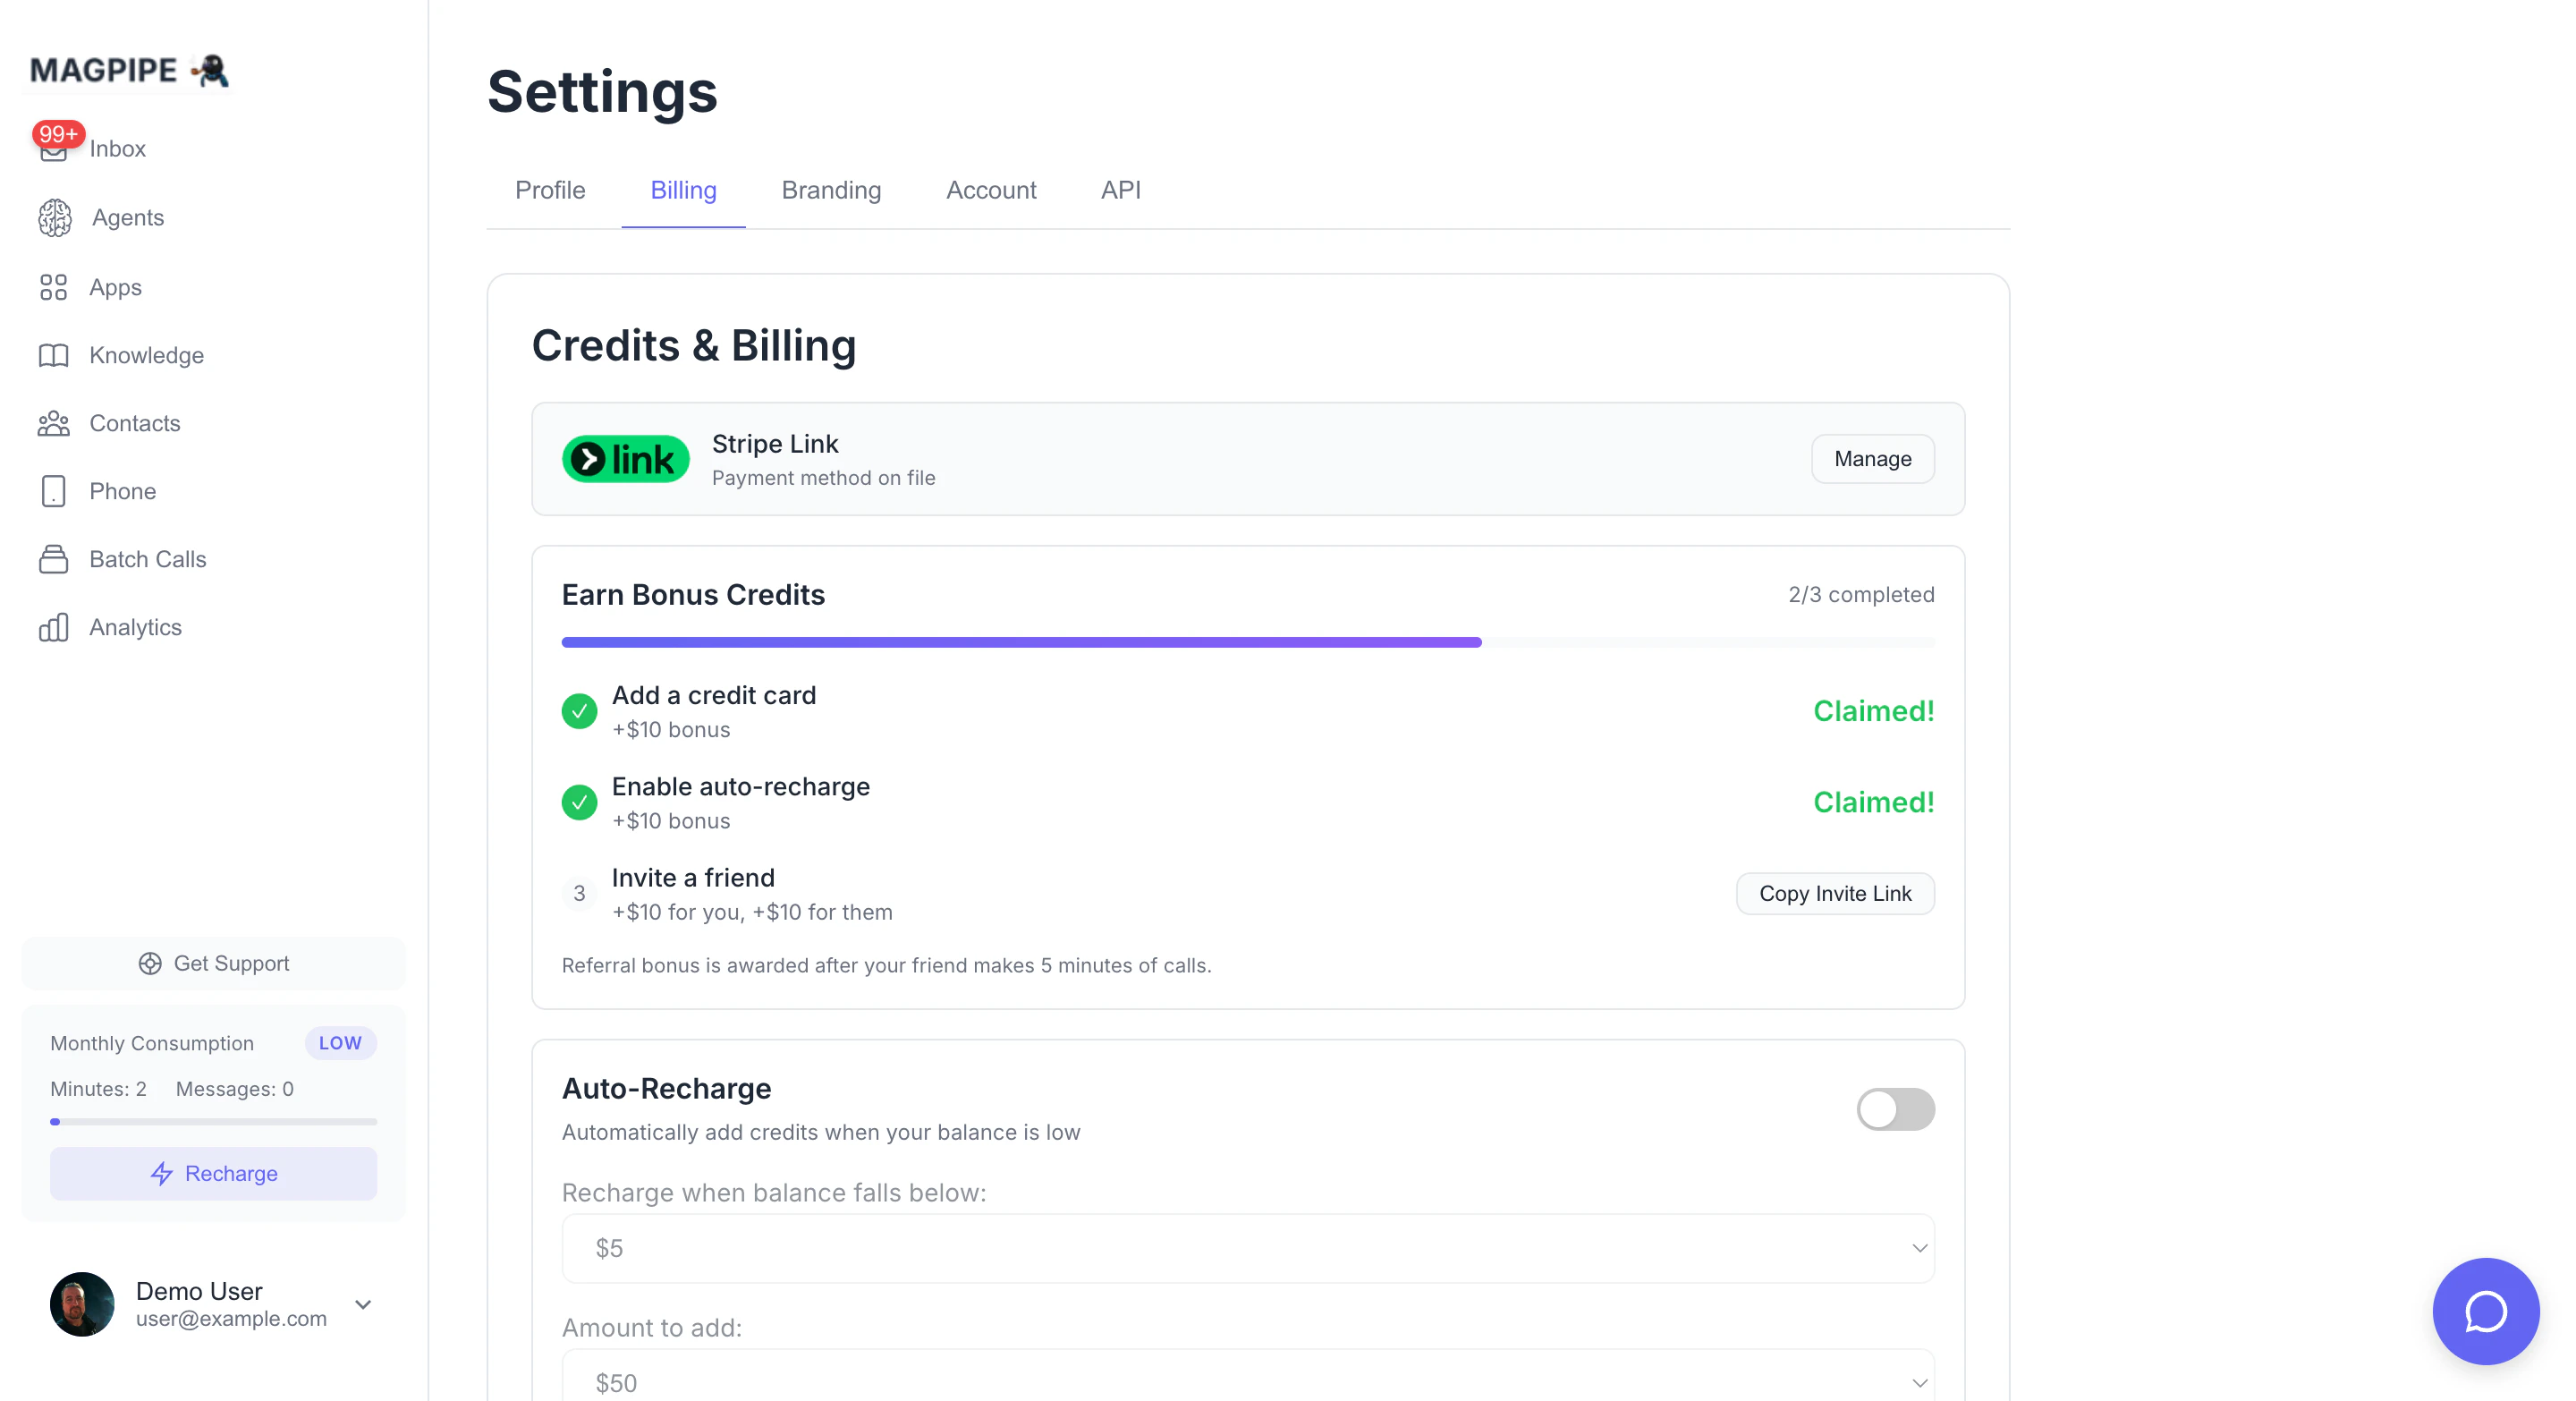This screenshot has width=2576, height=1401.
Task: Open the Contacts section
Action: 135,423
